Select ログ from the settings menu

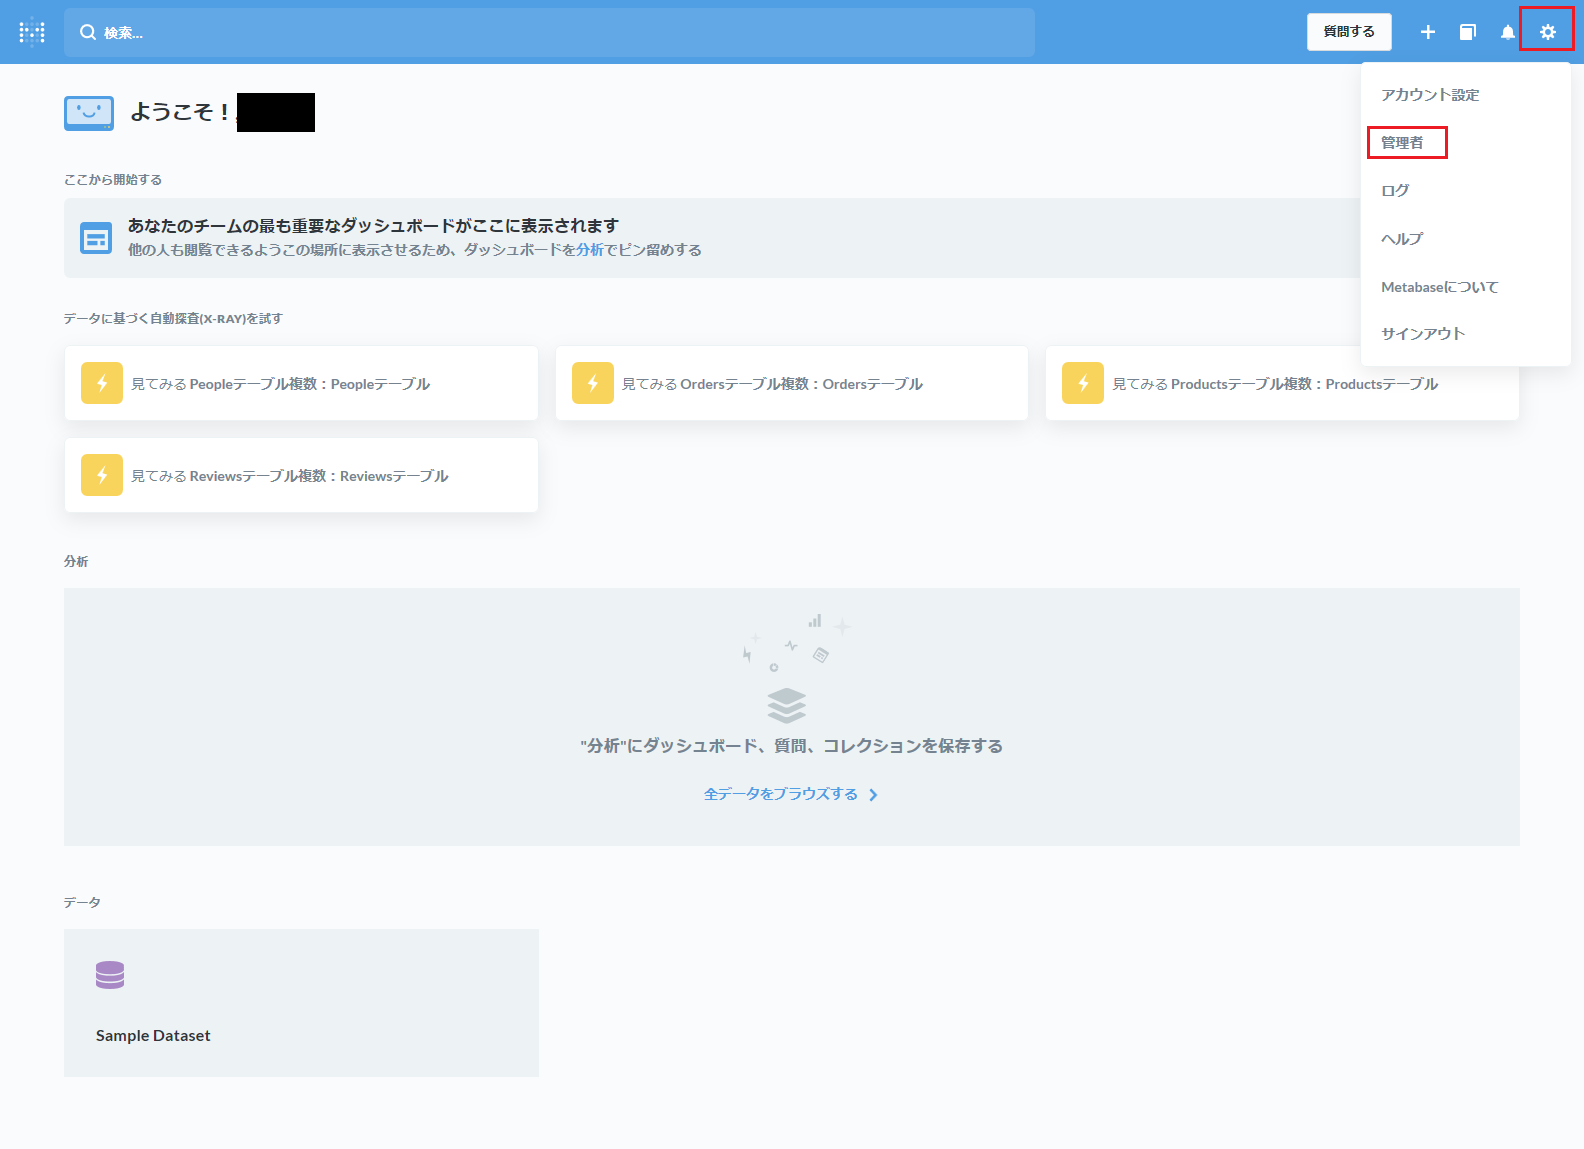click(x=1395, y=191)
